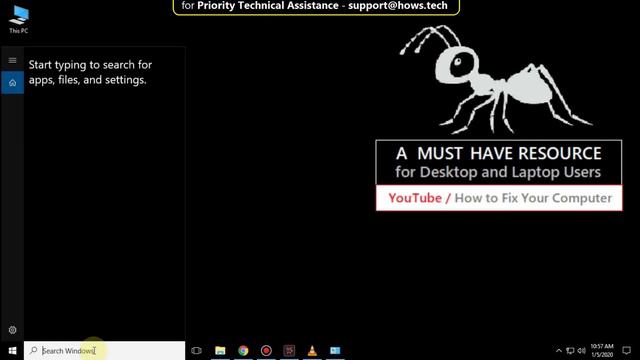Open the Action Center notifications icon
This screenshot has height=360, width=640.
coord(627,351)
